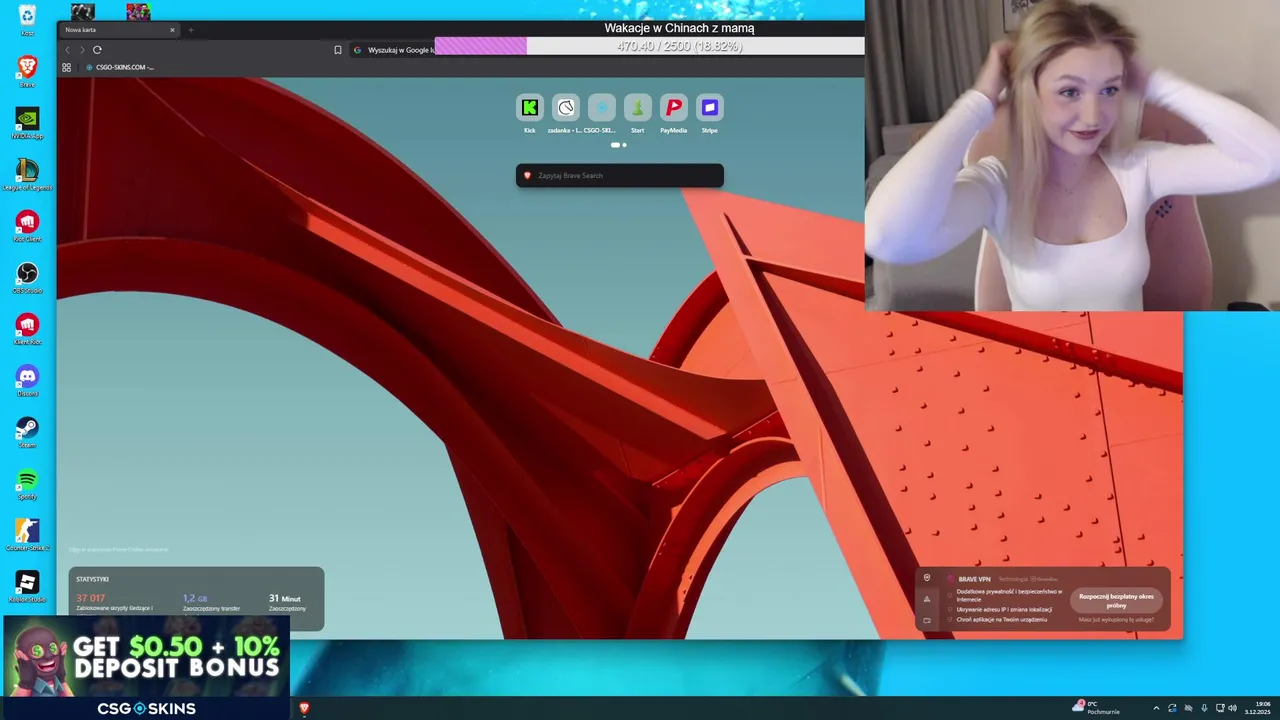This screenshot has width=1280, height=720.
Task: Click the 1,2 GB saved transfer statistic
Action: click(x=195, y=598)
